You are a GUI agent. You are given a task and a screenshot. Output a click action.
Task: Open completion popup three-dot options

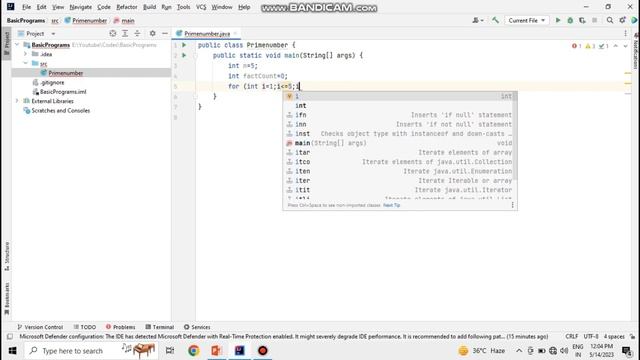click(x=513, y=205)
